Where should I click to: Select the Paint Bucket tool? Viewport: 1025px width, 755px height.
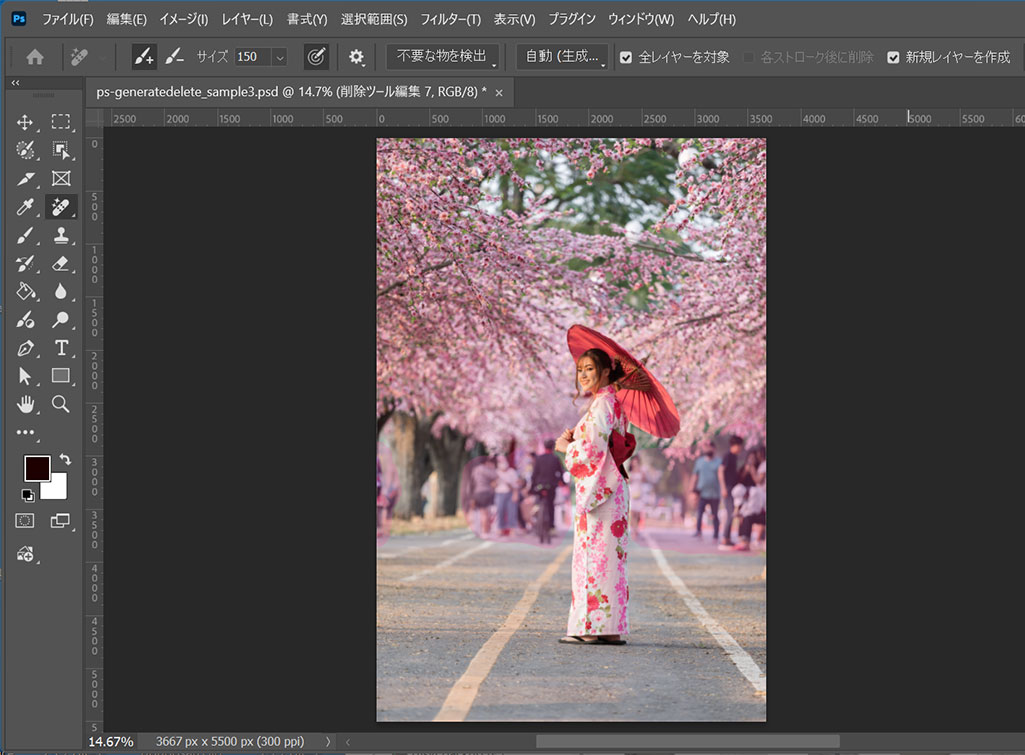25,292
